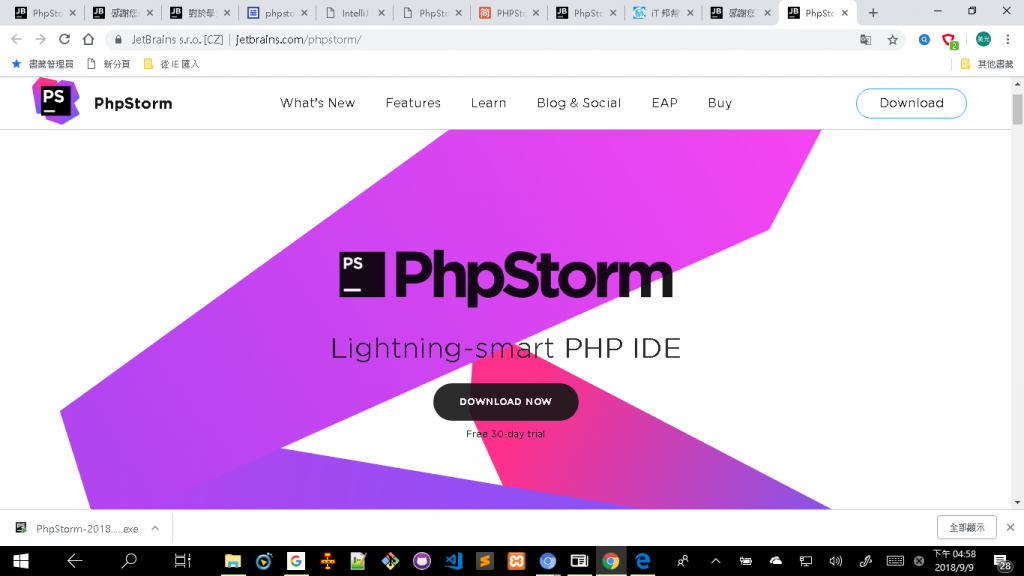The height and width of the screenshot is (576, 1024).
Task: Click the address bar URL jetbrains.com/phpstorm/
Action: pos(298,40)
